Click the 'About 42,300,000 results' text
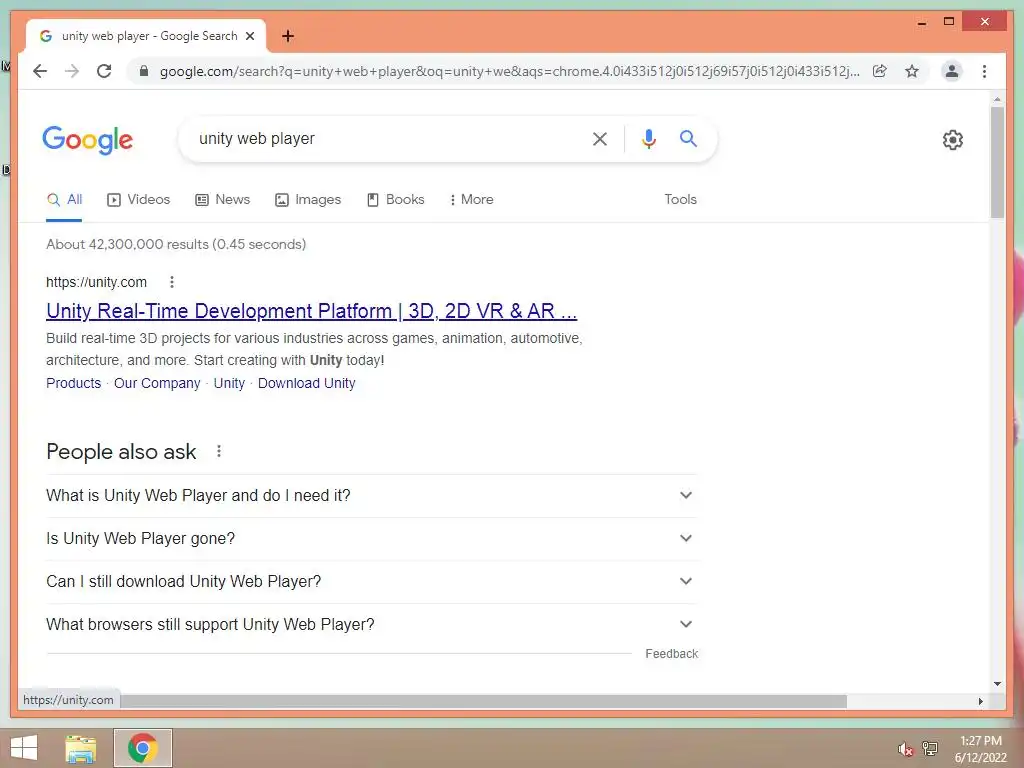Image resolution: width=1024 pixels, height=768 pixels. 176,244
